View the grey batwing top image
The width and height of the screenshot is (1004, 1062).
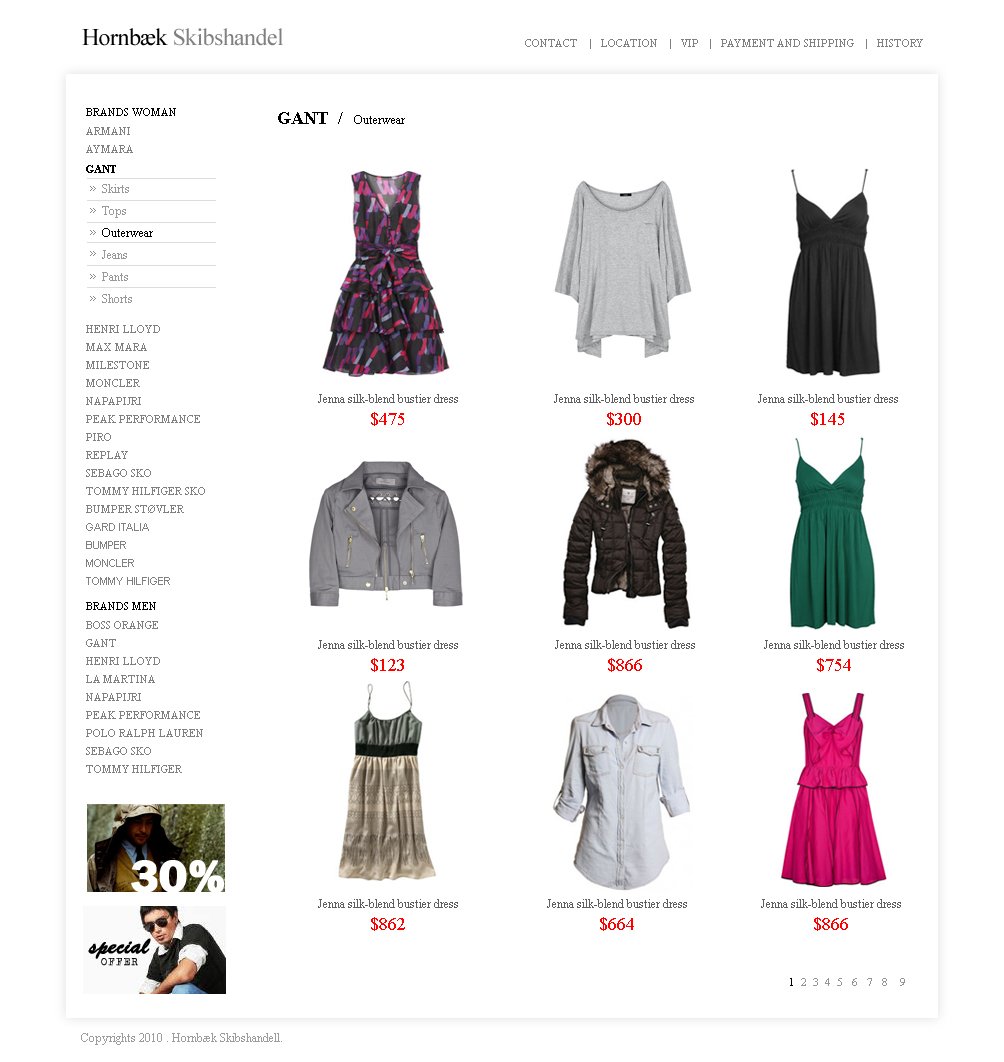[623, 268]
